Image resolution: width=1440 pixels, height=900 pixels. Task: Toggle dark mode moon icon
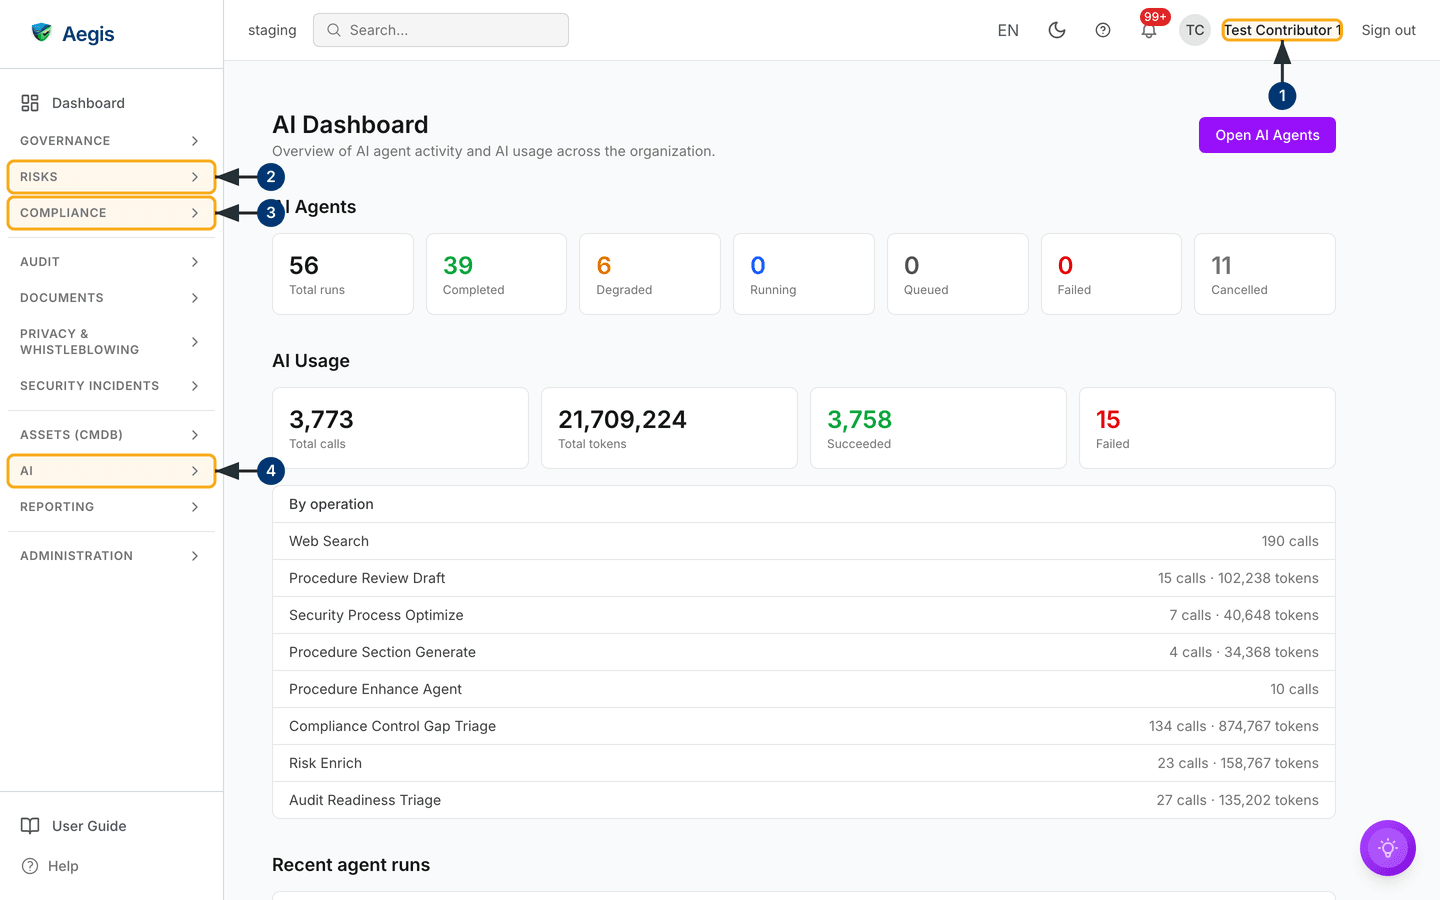click(x=1057, y=30)
